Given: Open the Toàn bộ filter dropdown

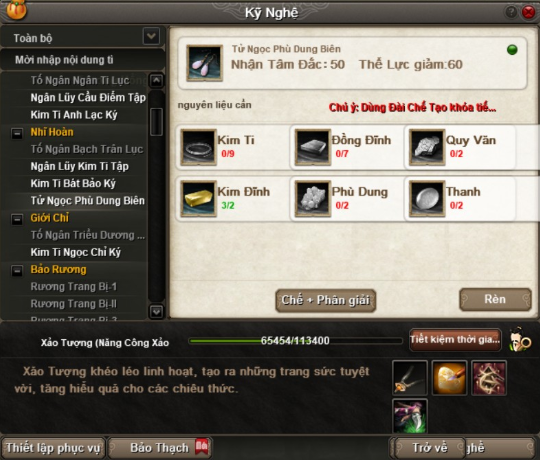Looking at the screenshot, I should (151, 36).
